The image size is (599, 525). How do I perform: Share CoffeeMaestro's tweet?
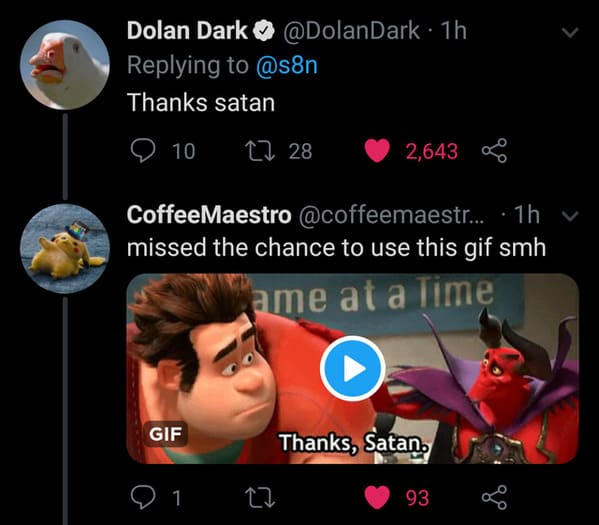click(x=494, y=497)
